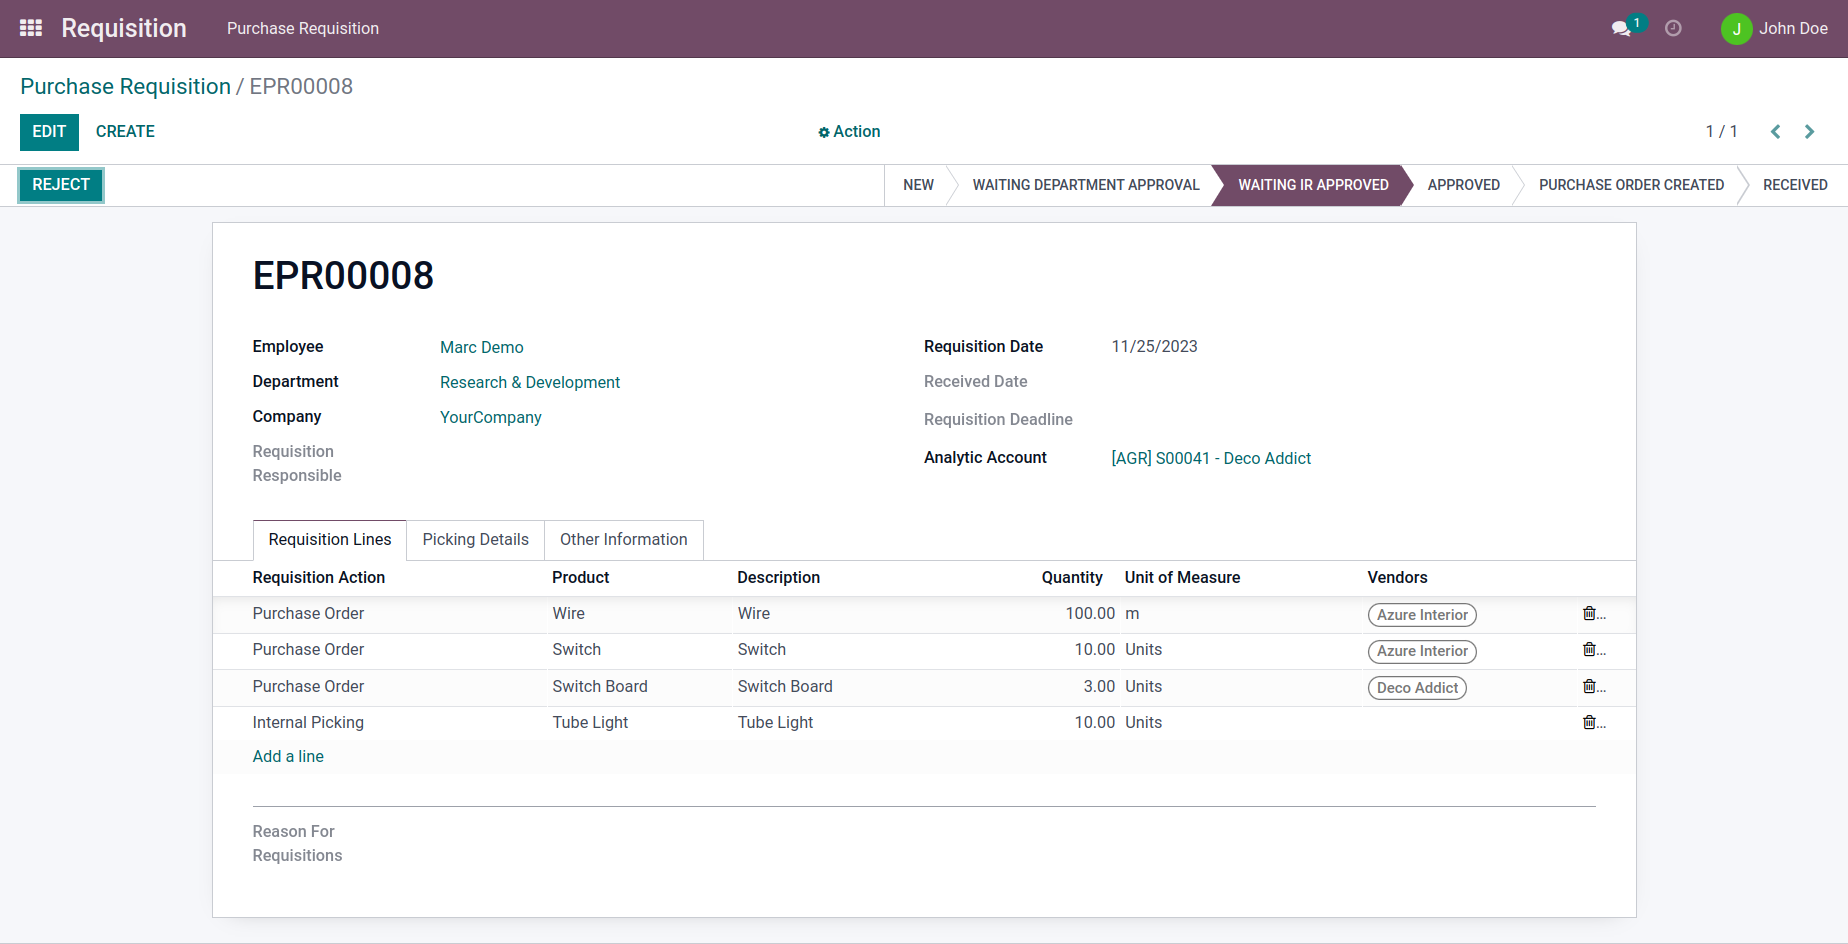Select the Approved status stage
Viewport: 1848px width, 944px height.
coord(1463,185)
